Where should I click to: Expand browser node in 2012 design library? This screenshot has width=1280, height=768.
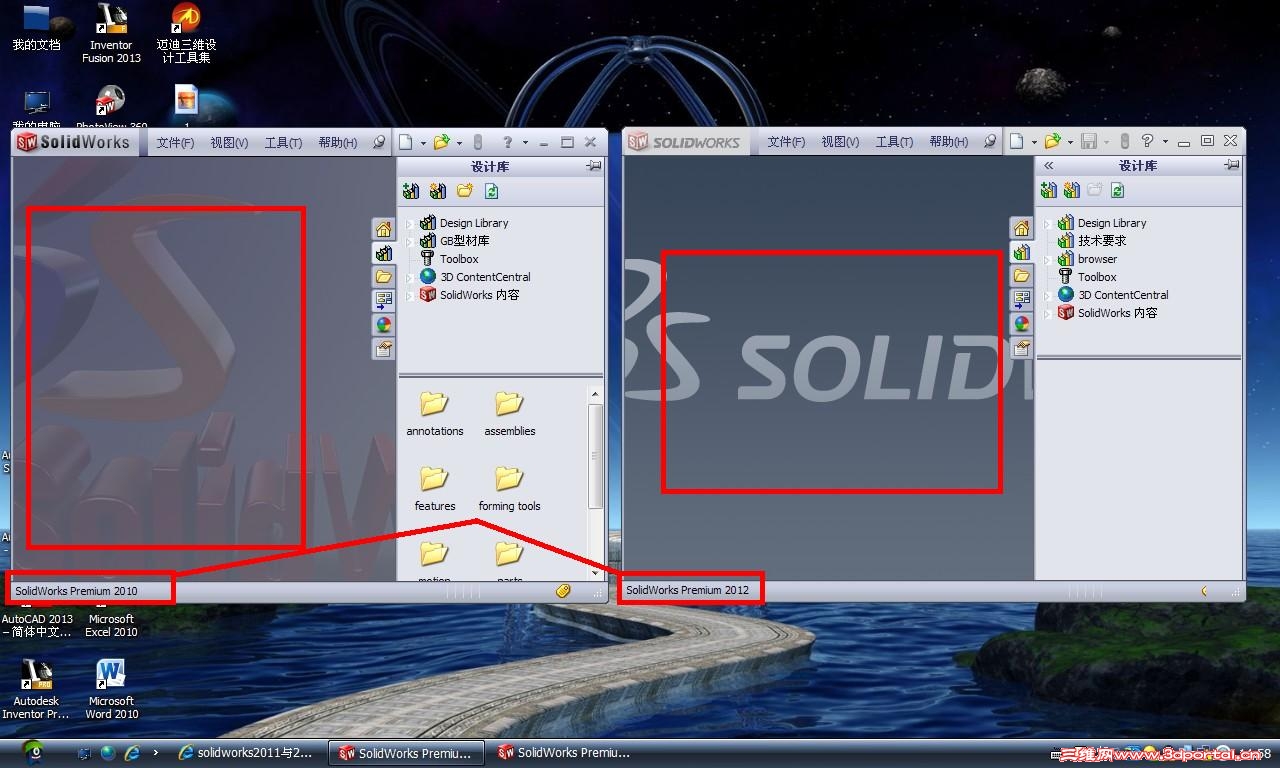point(1047,260)
